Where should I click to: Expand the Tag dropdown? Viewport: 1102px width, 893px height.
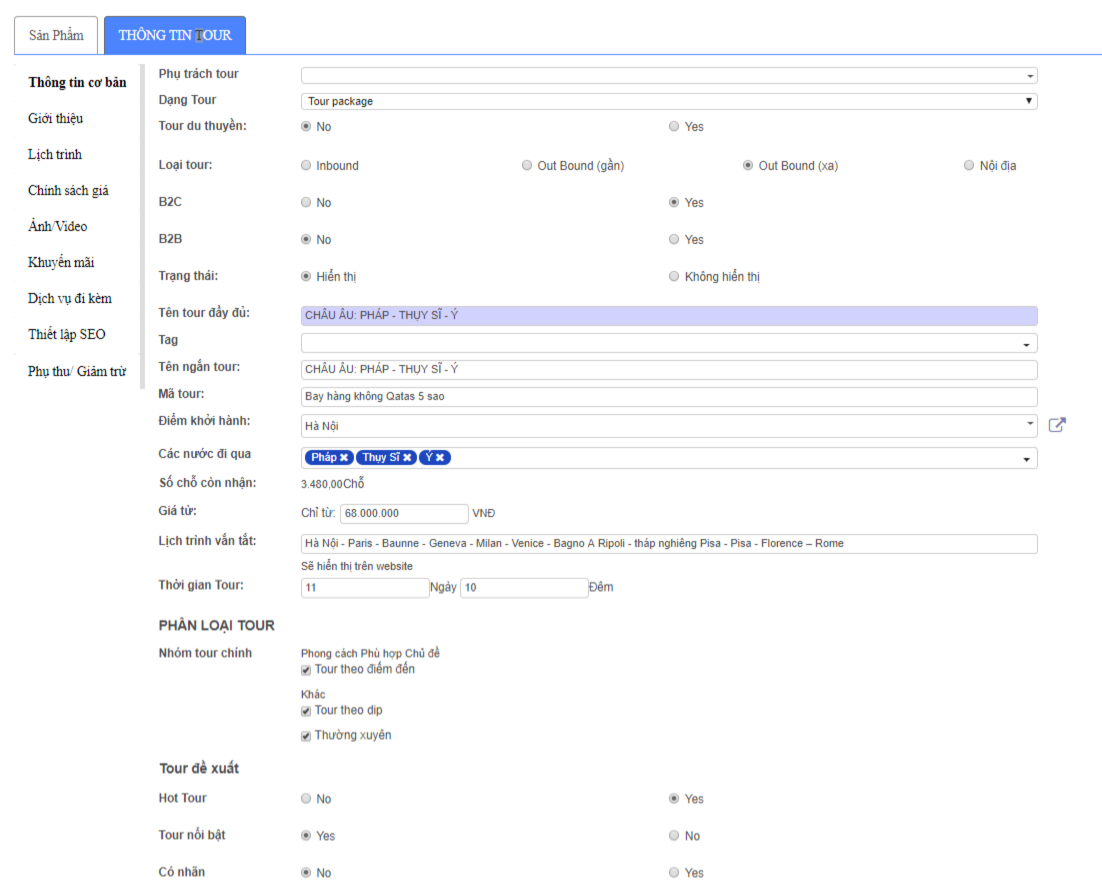click(669, 344)
